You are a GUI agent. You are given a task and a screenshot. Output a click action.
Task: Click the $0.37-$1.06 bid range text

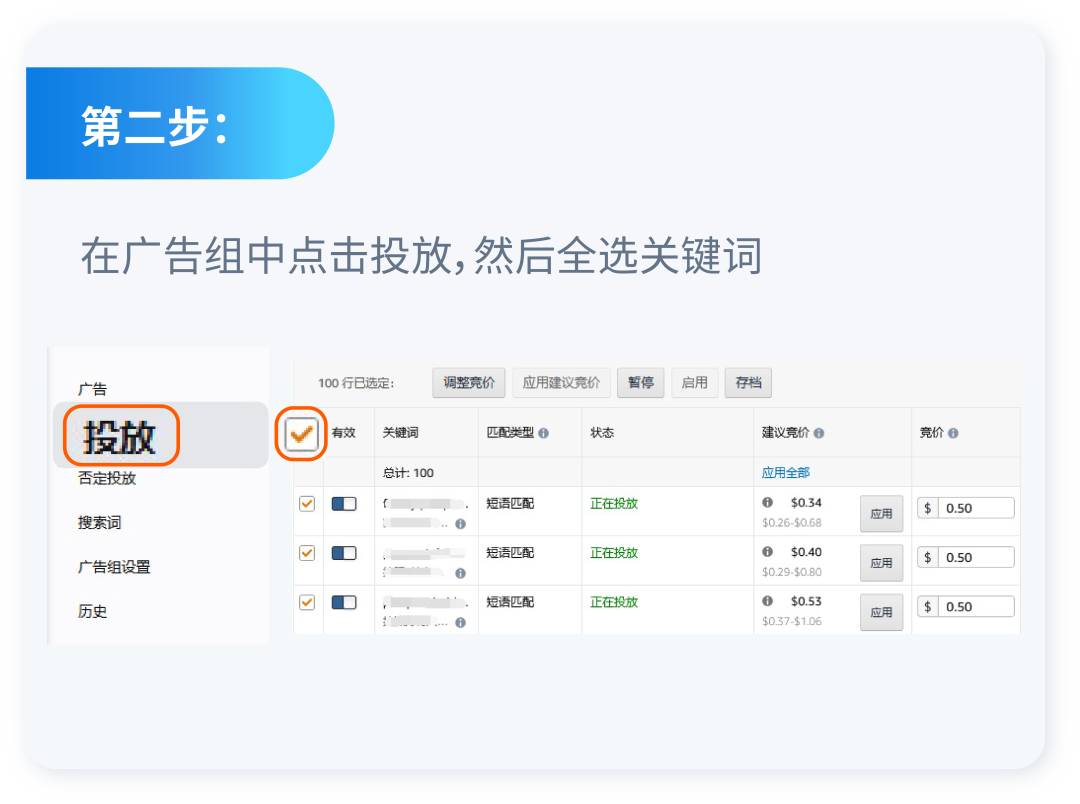tap(791, 621)
